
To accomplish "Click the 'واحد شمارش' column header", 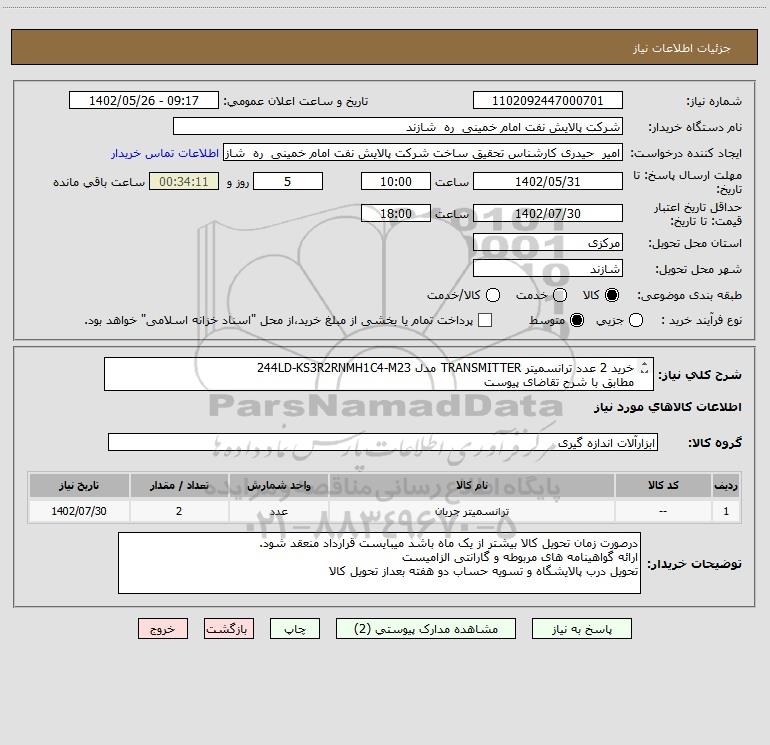I will click(278, 485).
